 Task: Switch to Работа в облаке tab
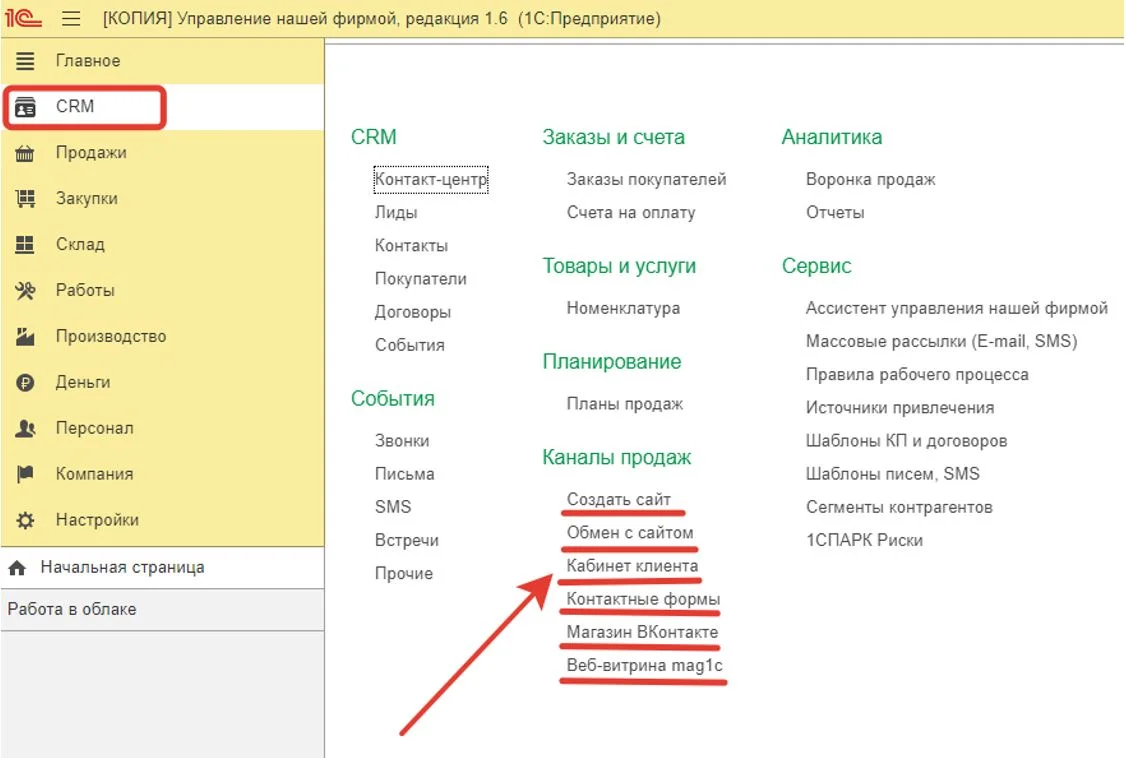coord(162,609)
